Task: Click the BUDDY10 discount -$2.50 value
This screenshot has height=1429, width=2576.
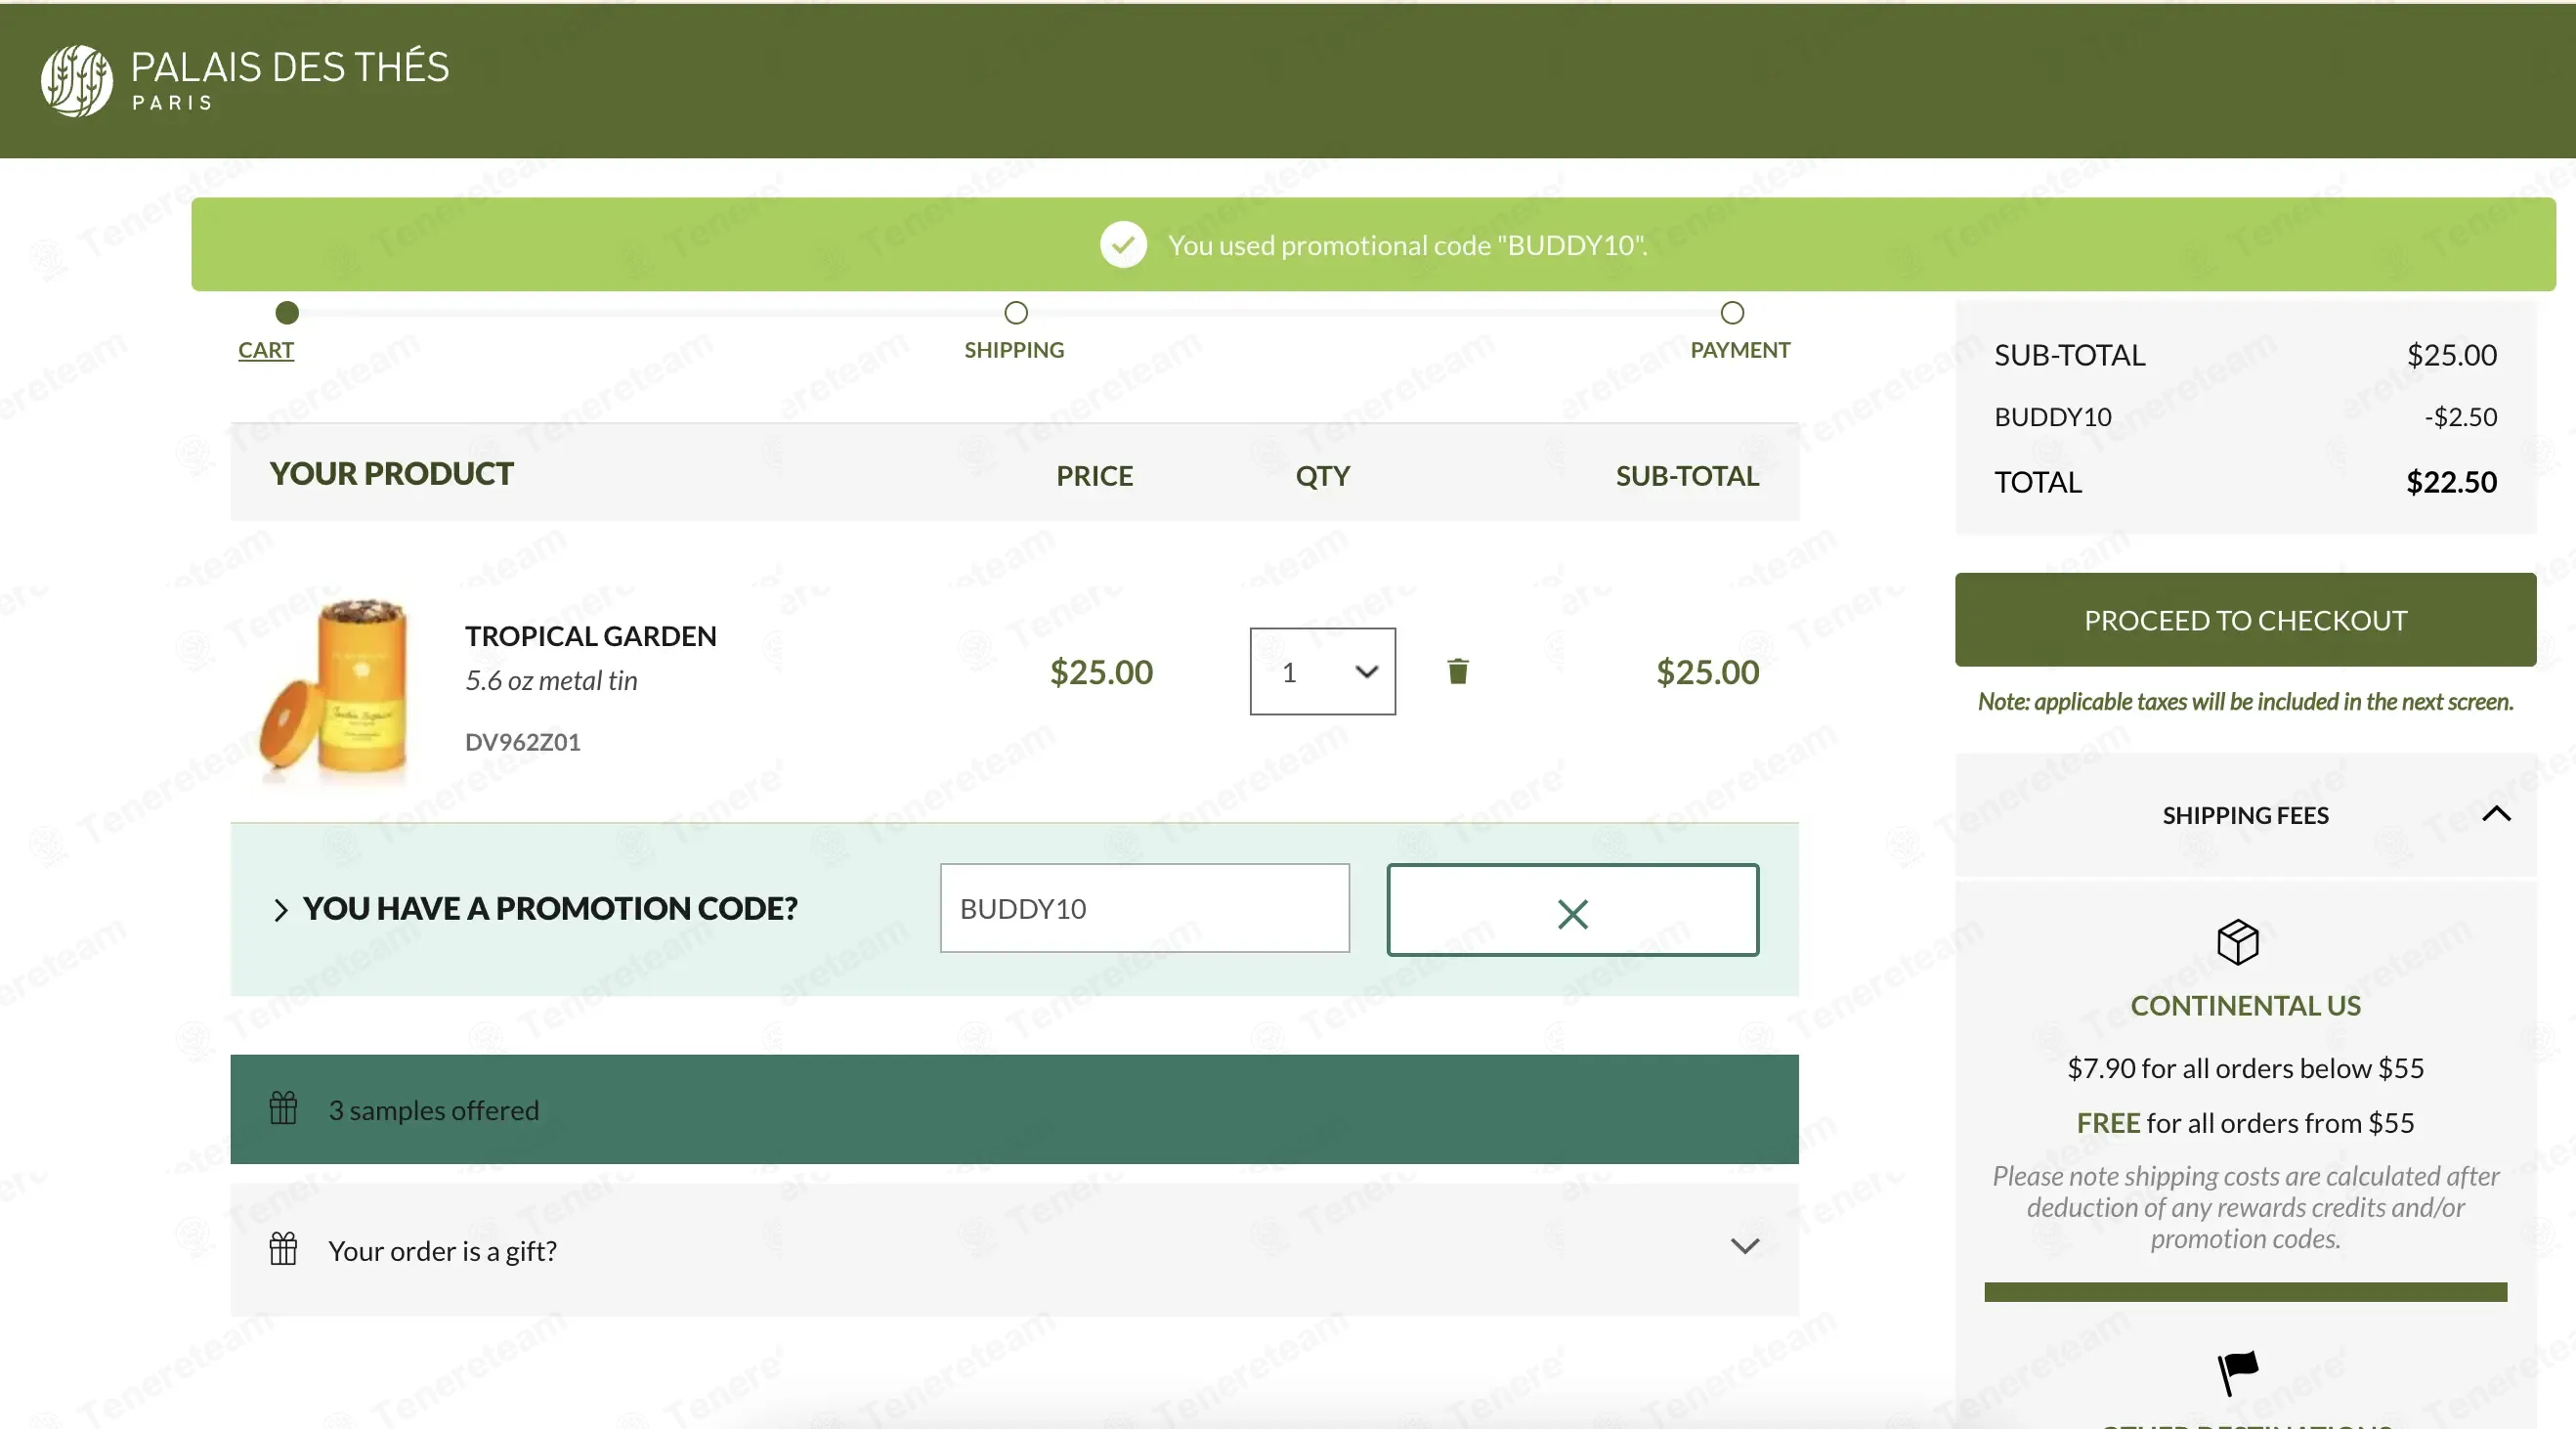Action: click(x=2460, y=416)
